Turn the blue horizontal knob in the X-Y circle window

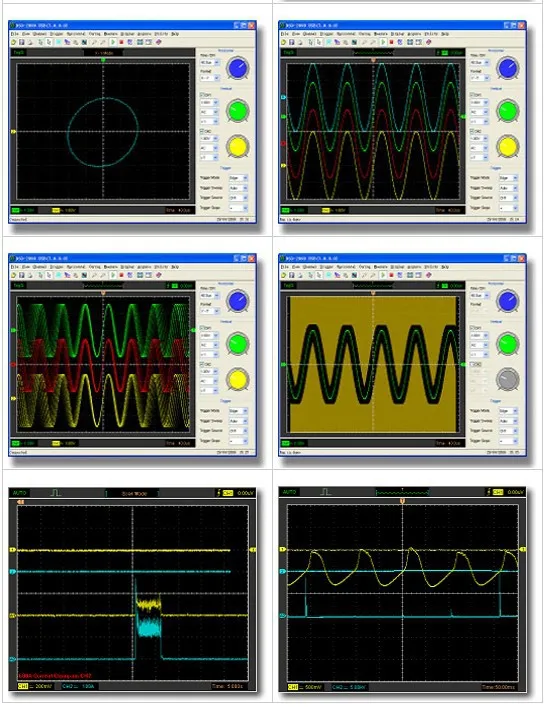[x=238, y=68]
